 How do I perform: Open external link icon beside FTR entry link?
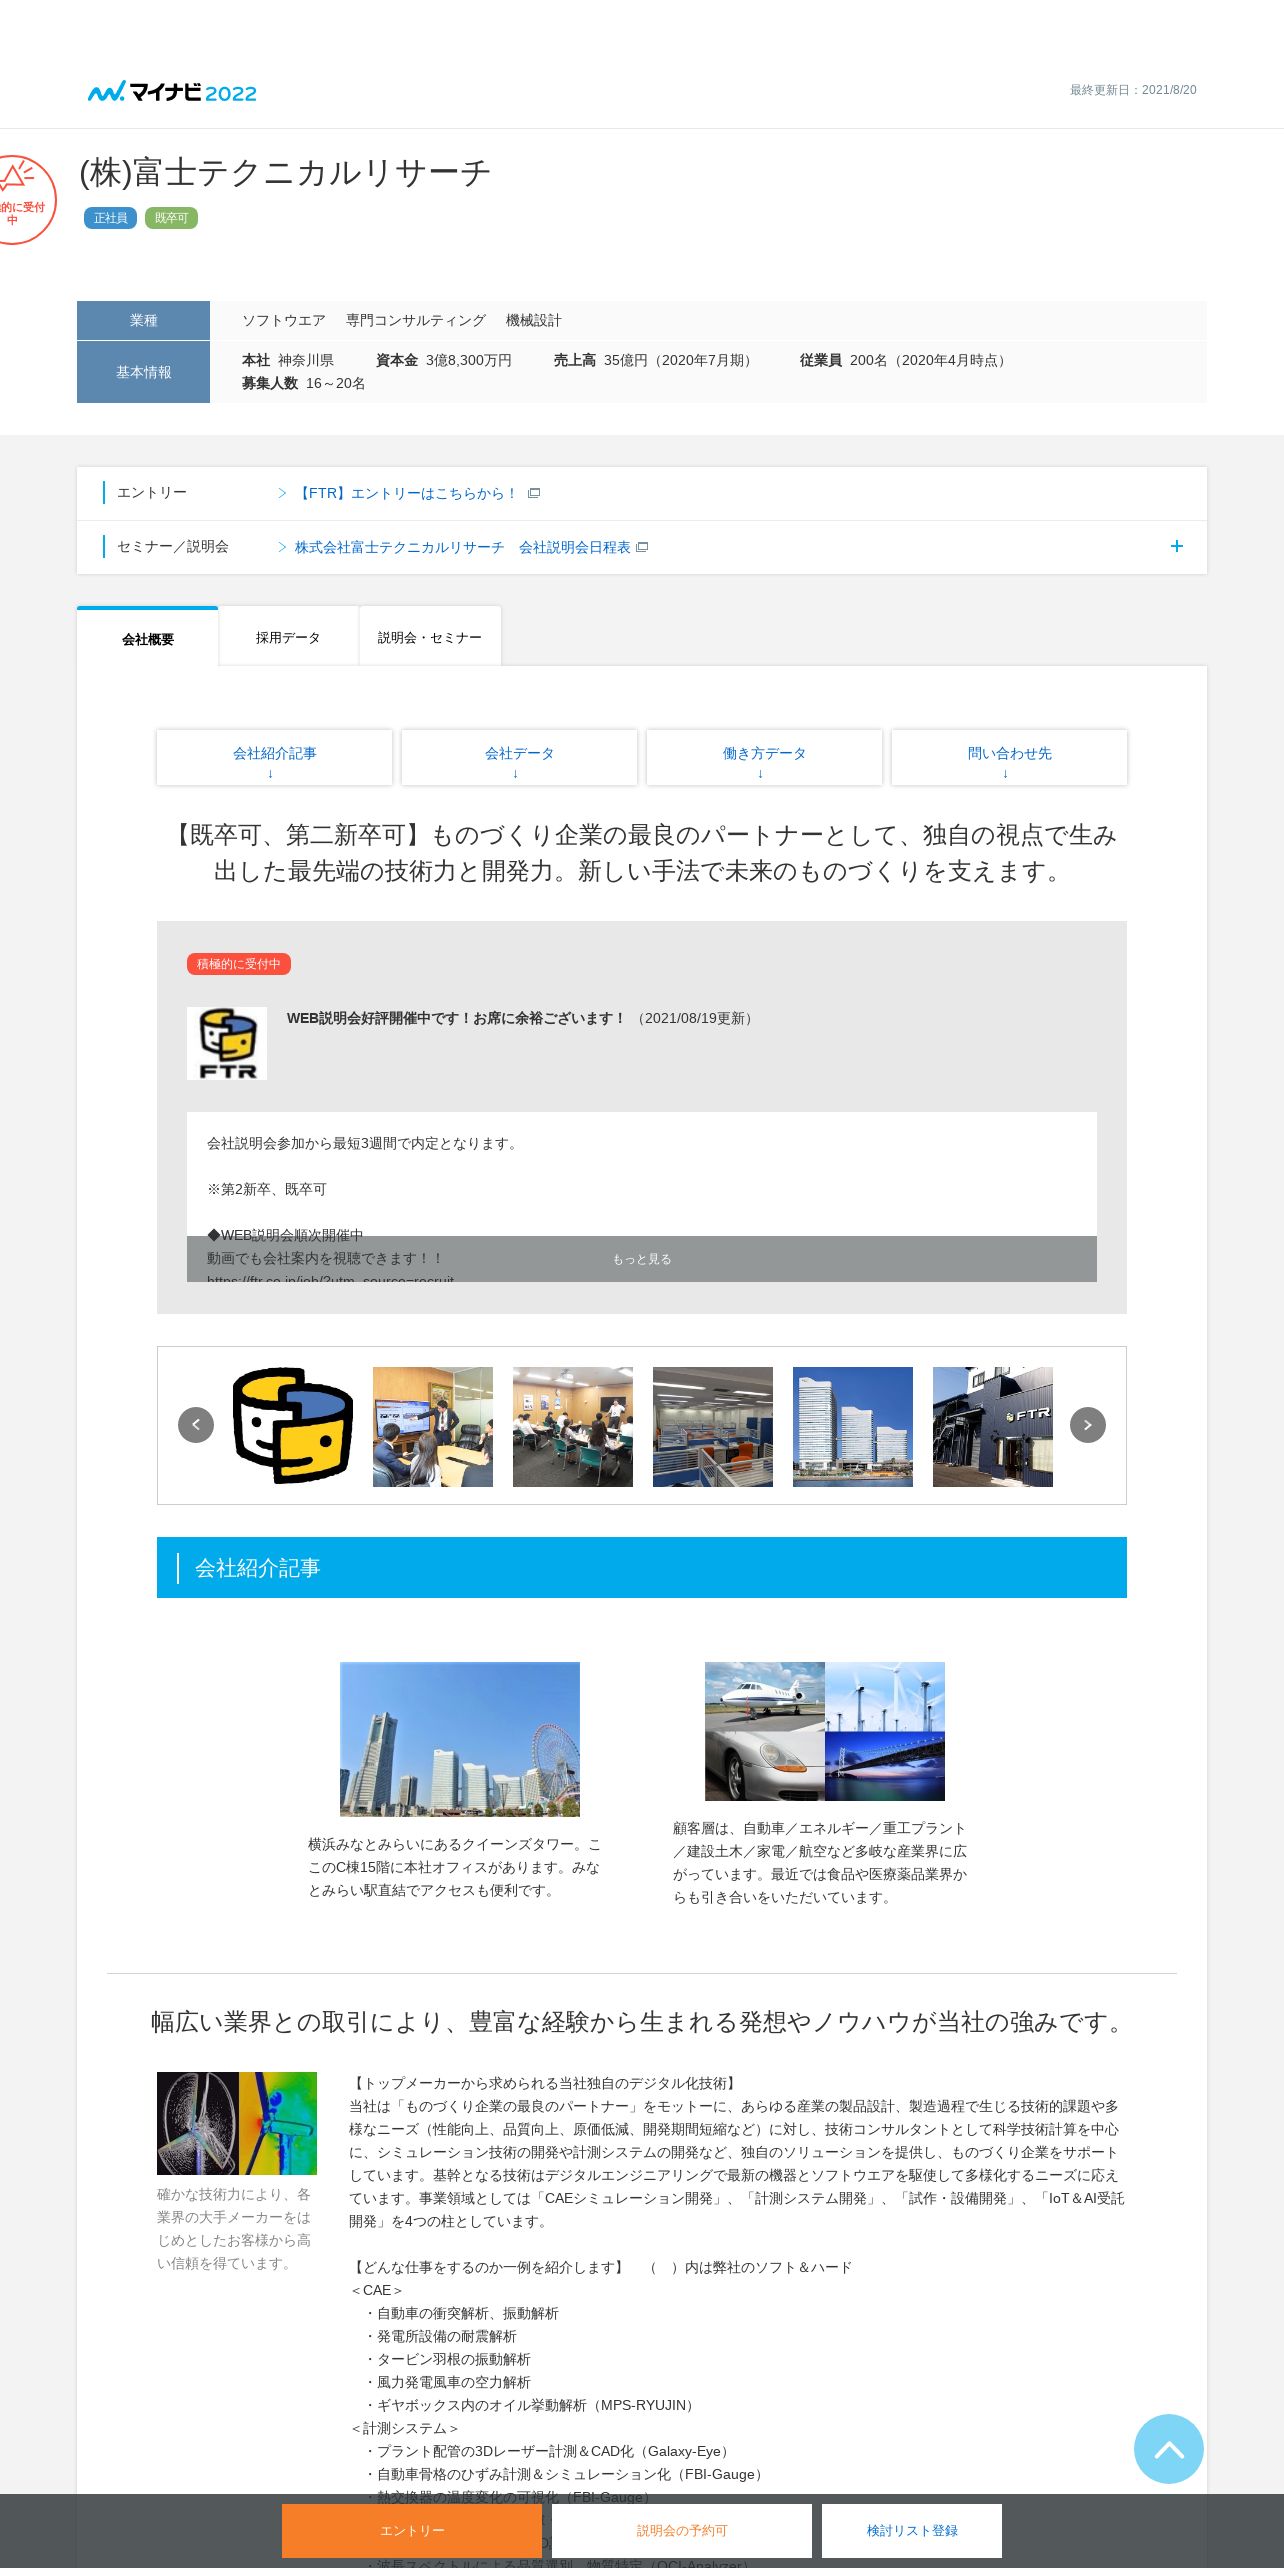click(x=534, y=493)
